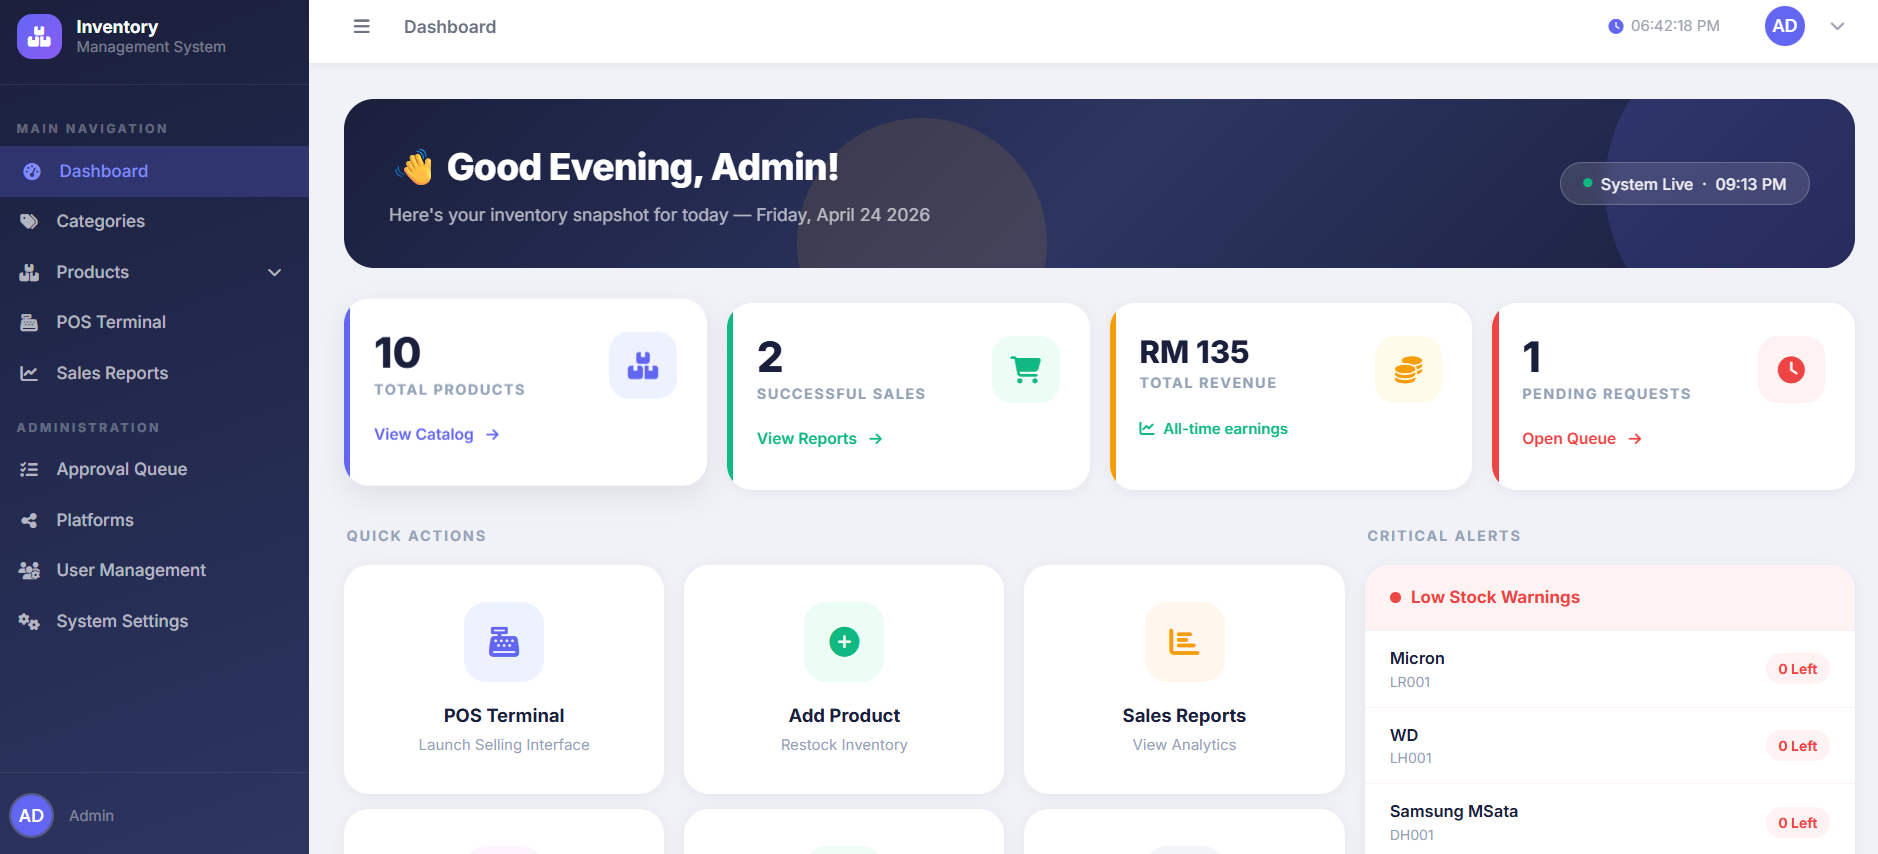Click the Sales Reports quick action chart icon
1878x854 pixels.
[x=1184, y=642]
